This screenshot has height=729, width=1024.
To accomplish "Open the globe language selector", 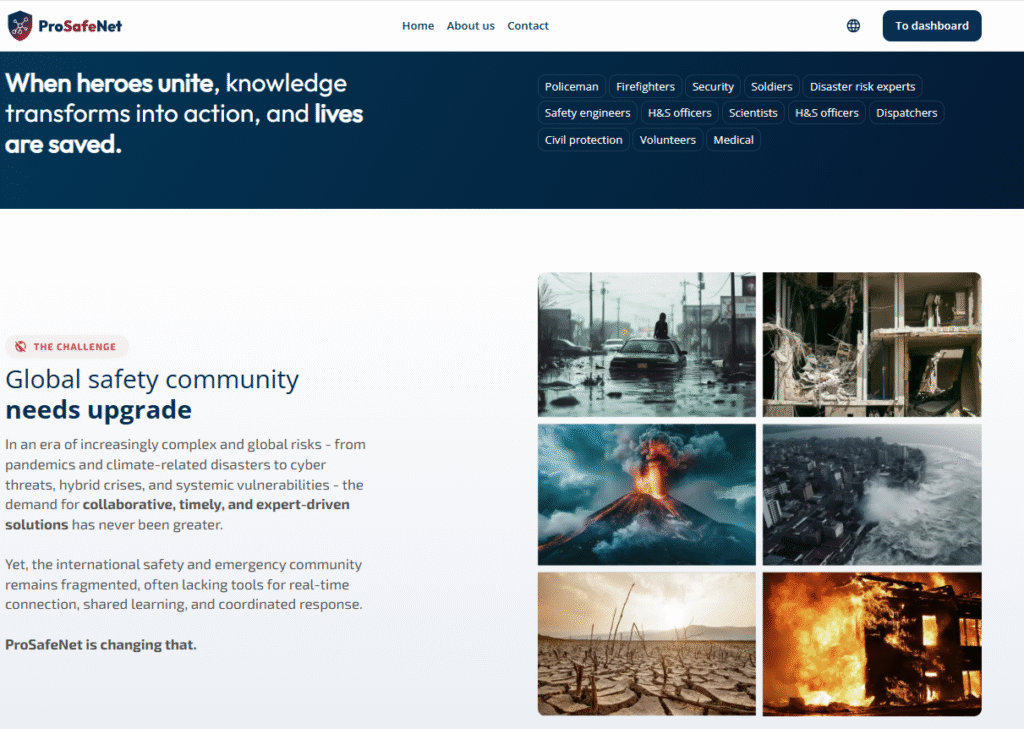I will (x=853, y=26).
